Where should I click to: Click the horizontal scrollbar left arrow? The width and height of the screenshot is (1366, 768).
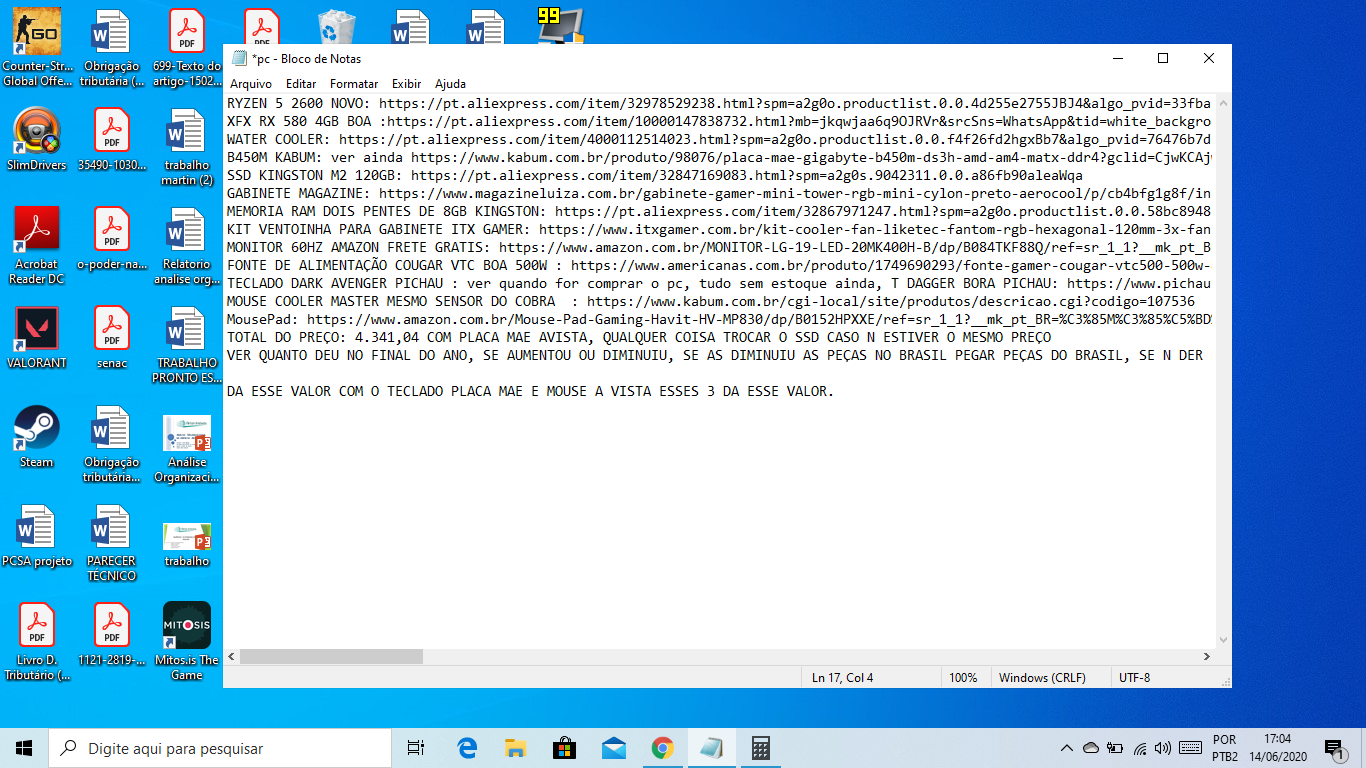[232, 657]
